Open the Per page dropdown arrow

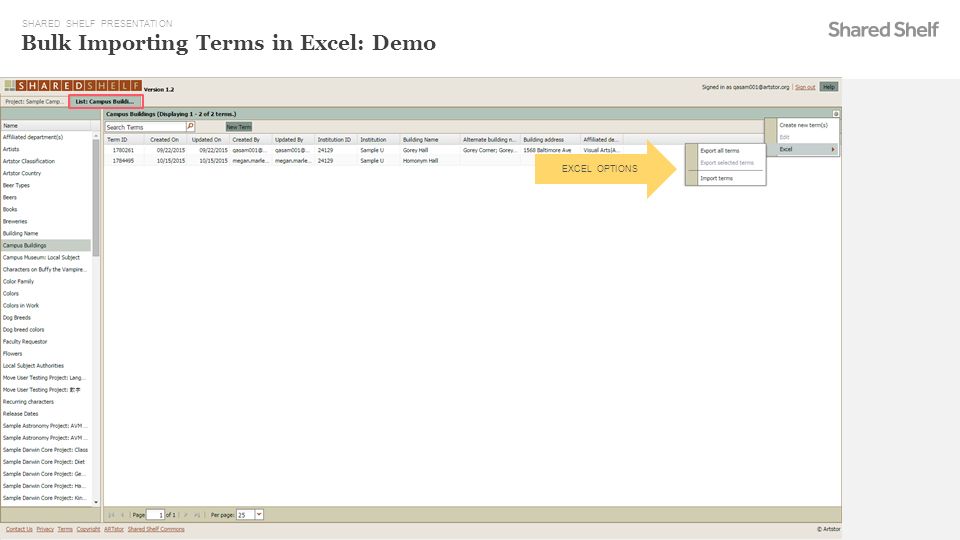tap(259, 514)
